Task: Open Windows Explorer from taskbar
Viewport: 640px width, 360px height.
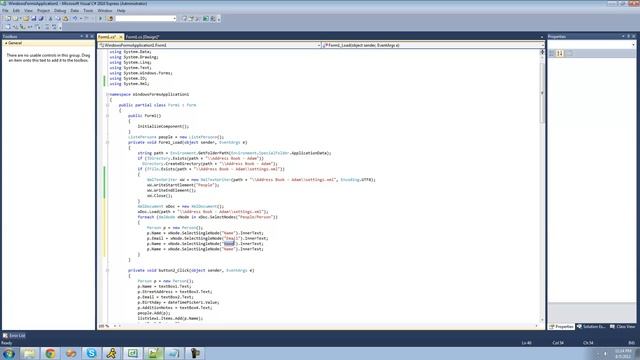Action: click(29, 353)
